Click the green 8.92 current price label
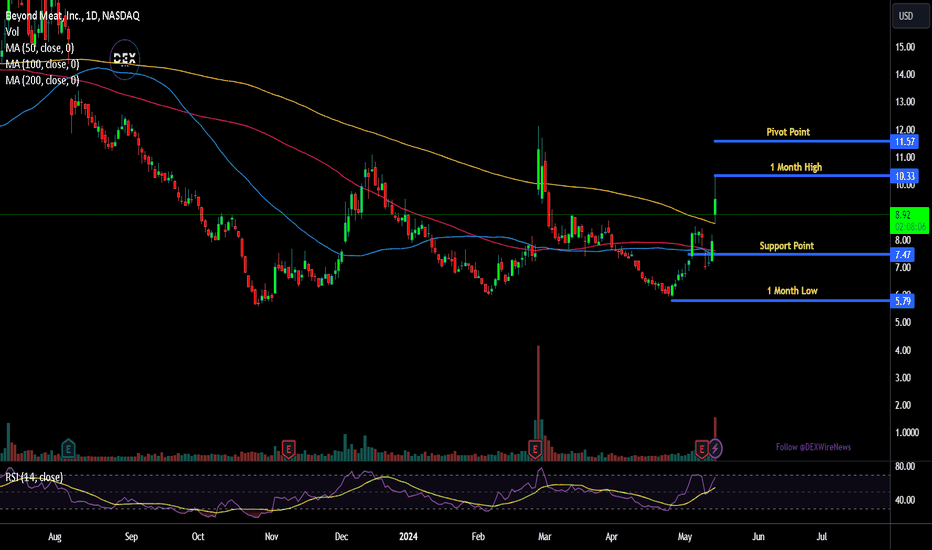 (910, 221)
